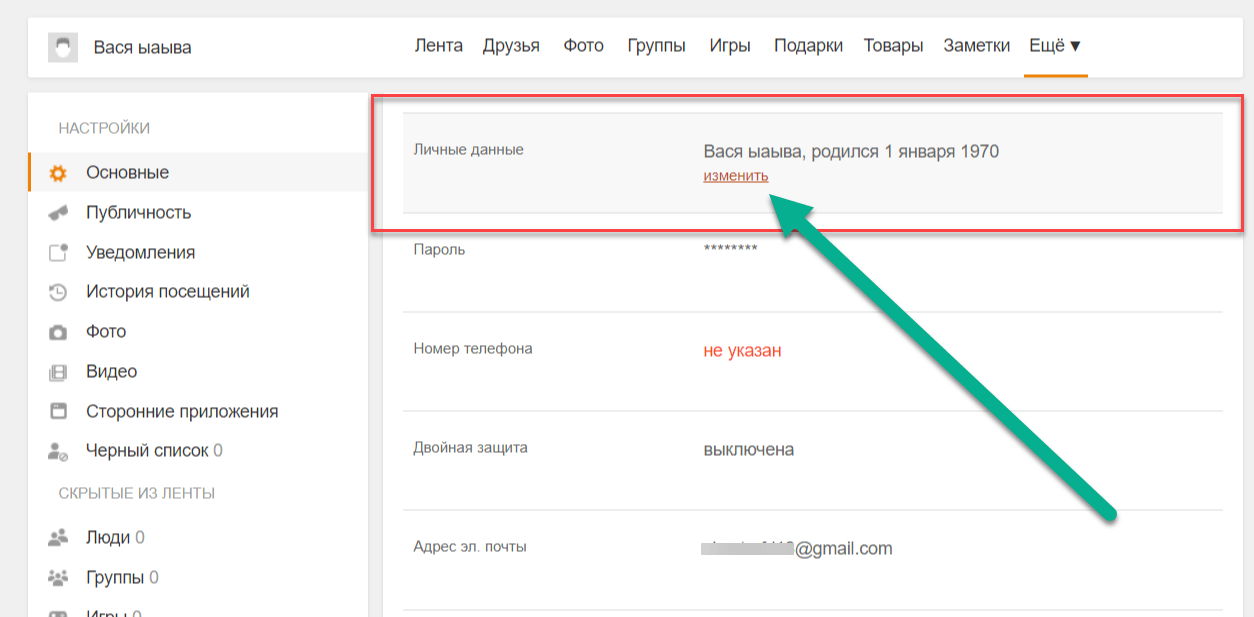Switch to the Фото tab in top navigation
This screenshot has width=1254, height=617.
pos(583,46)
